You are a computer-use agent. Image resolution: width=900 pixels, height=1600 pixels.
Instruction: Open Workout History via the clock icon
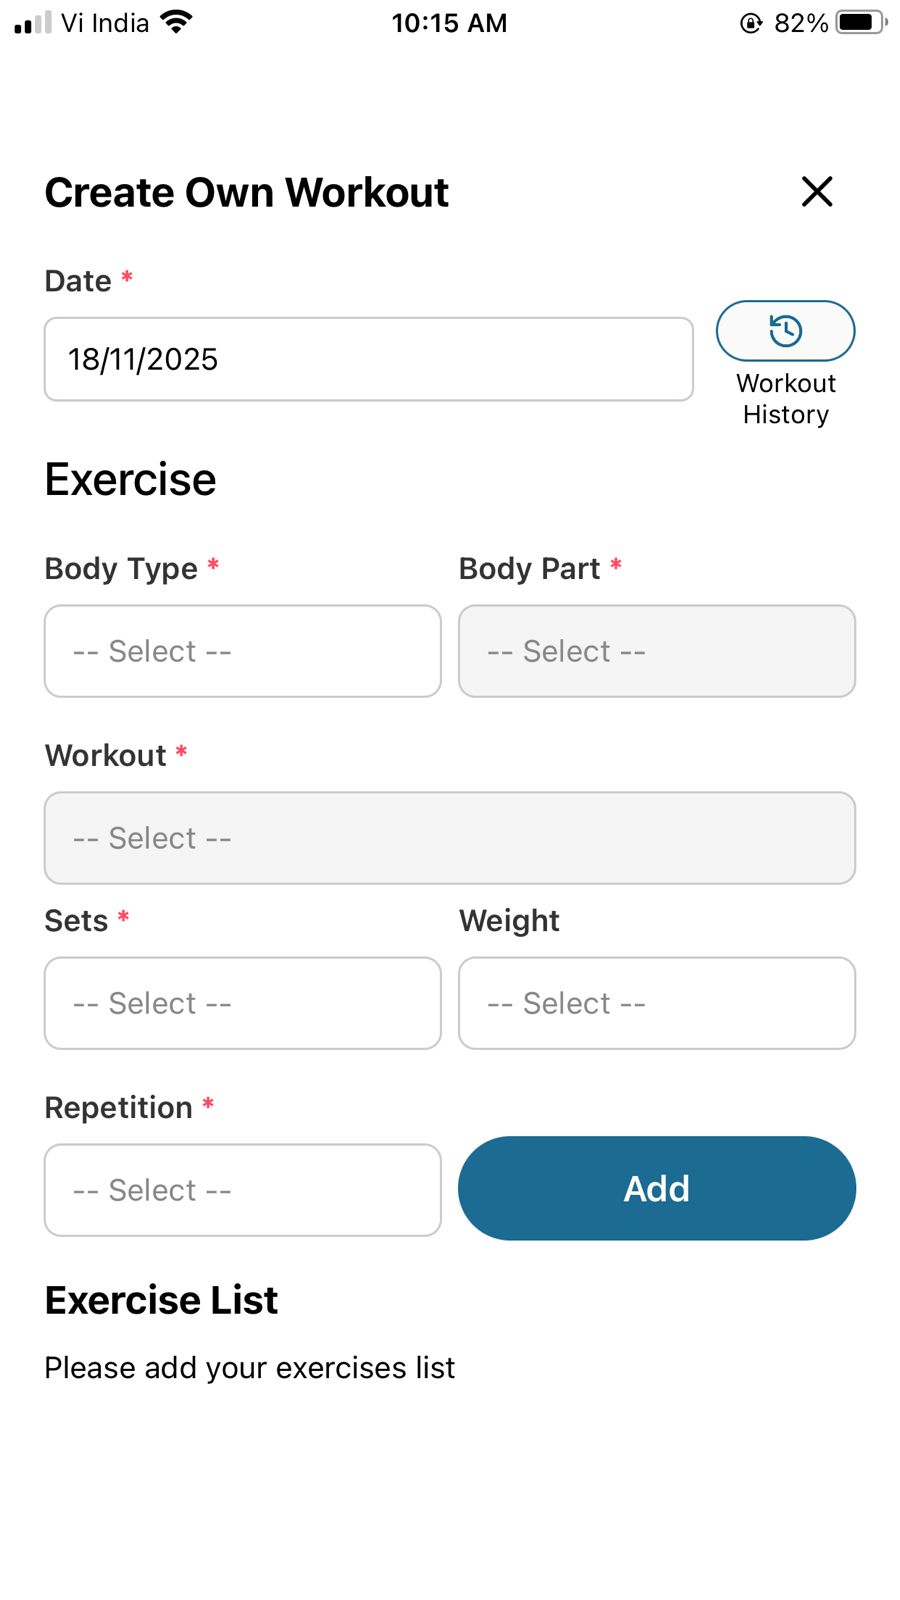click(x=785, y=331)
